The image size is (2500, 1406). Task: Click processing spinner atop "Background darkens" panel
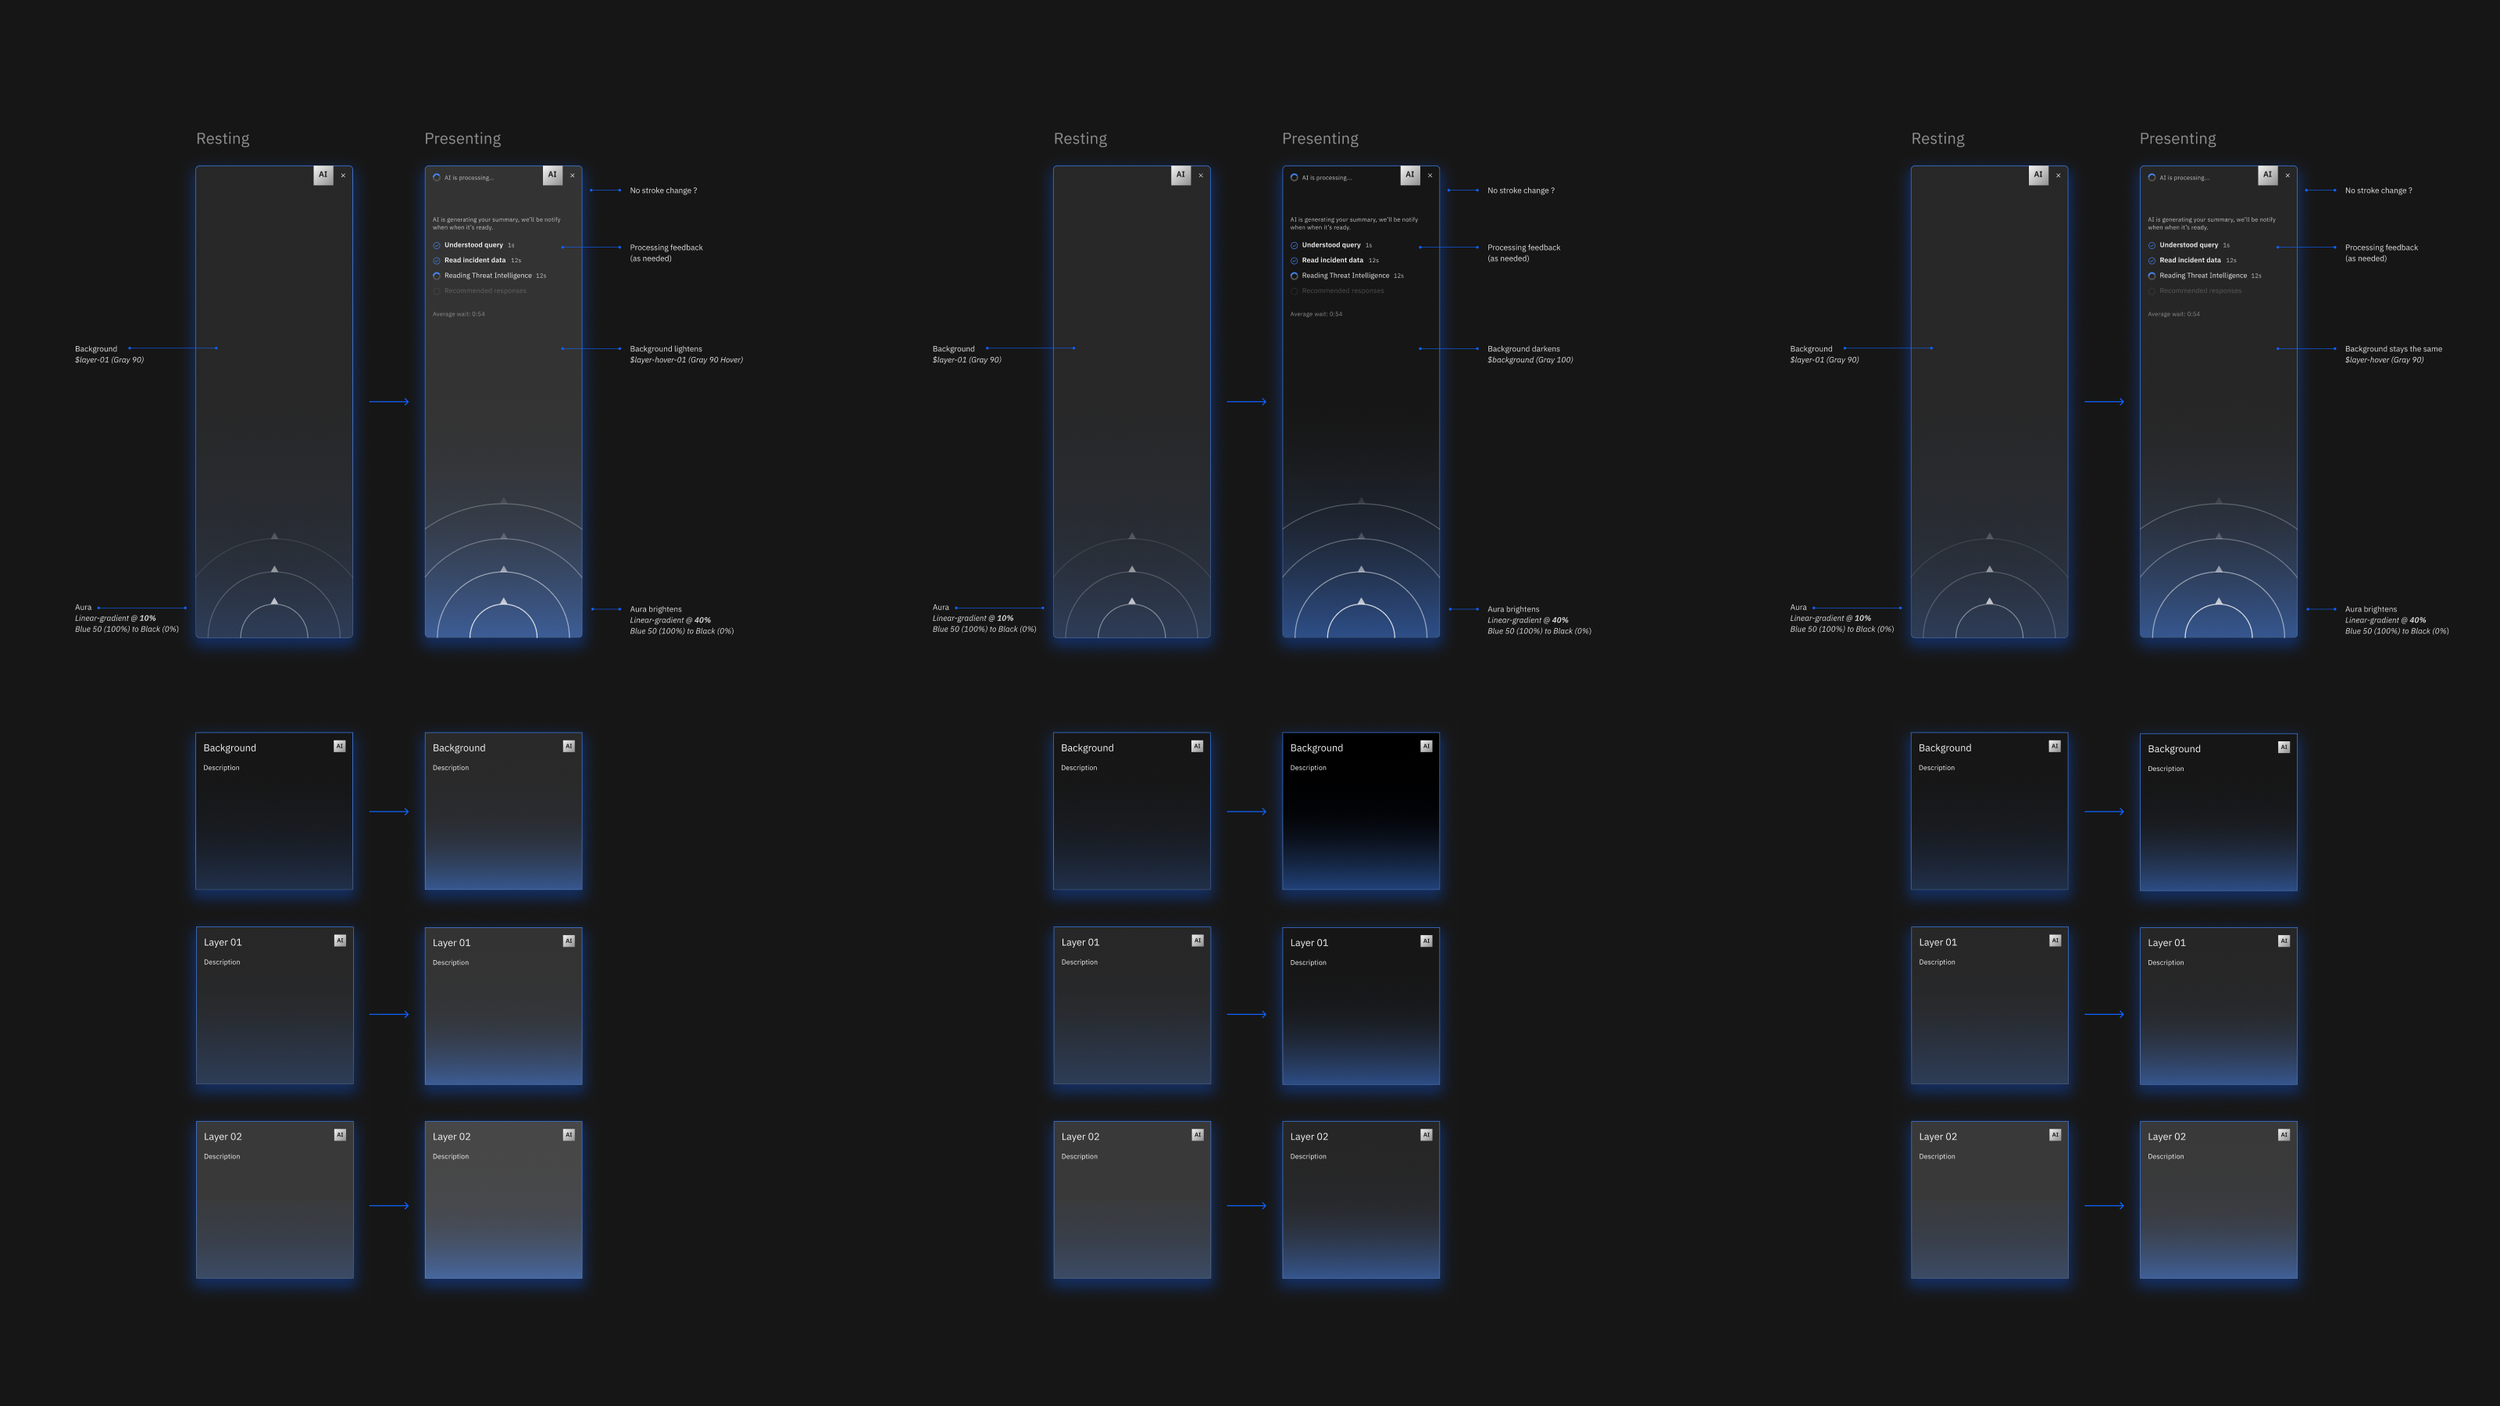point(1294,178)
